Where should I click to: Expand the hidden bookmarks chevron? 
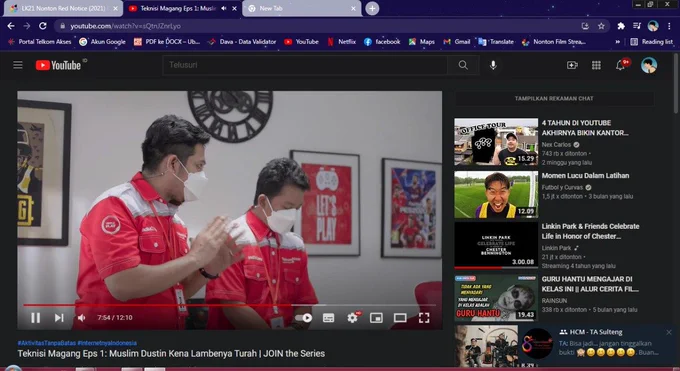[618, 42]
